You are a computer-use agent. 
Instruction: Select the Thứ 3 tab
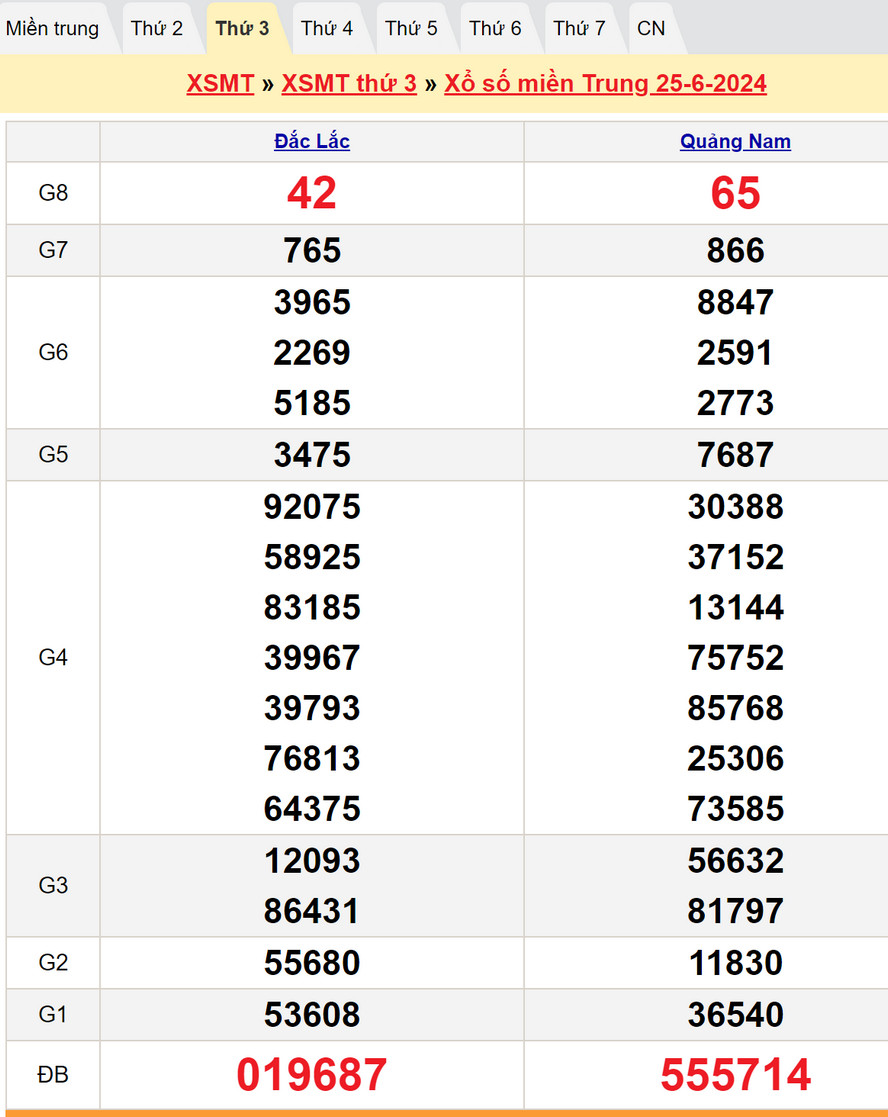242,28
